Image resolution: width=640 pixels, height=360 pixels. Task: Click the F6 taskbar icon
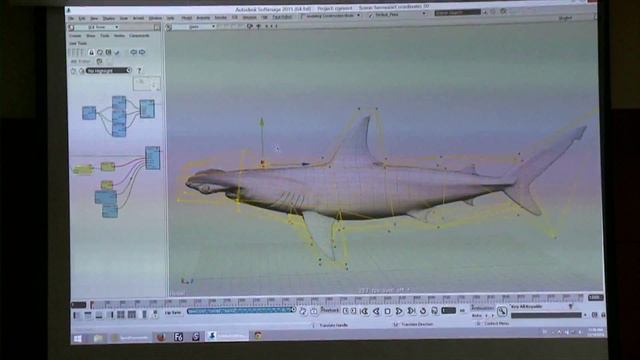click(x=178, y=337)
